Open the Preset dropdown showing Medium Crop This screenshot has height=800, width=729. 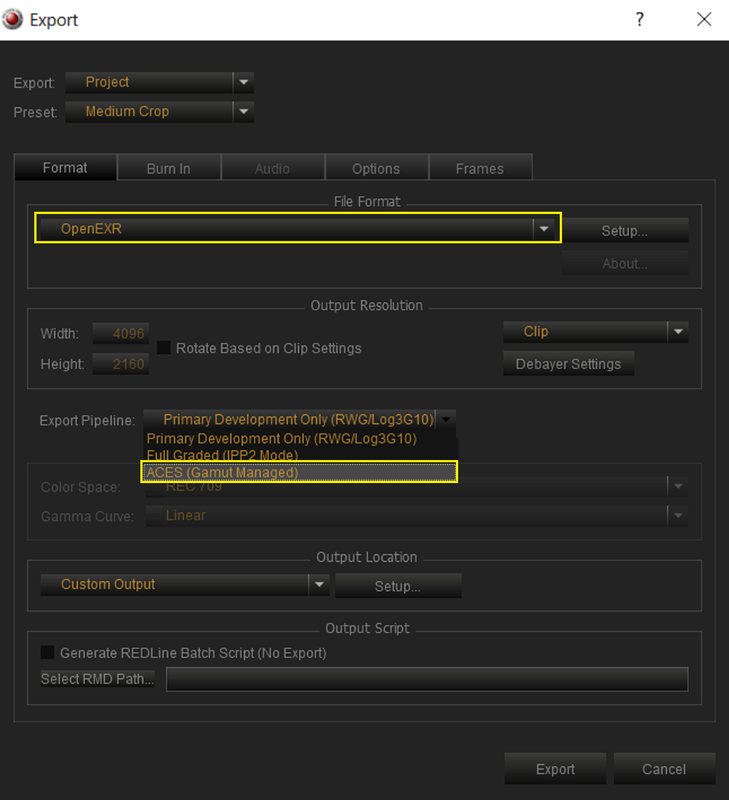160,112
